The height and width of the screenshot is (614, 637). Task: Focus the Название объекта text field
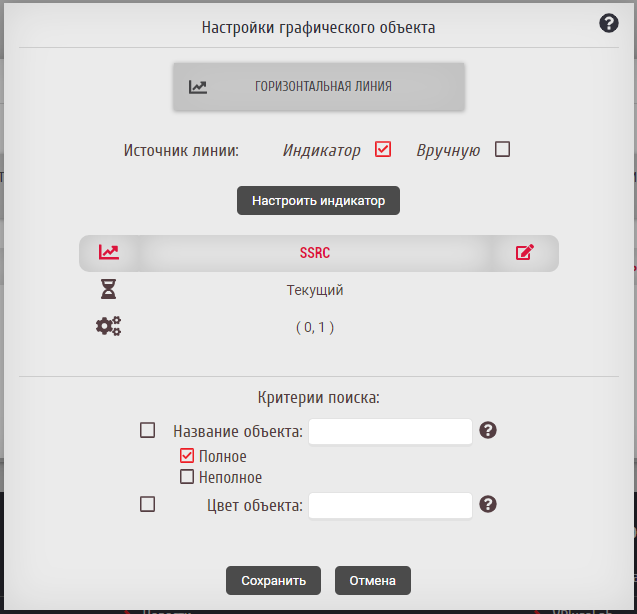point(390,431)
